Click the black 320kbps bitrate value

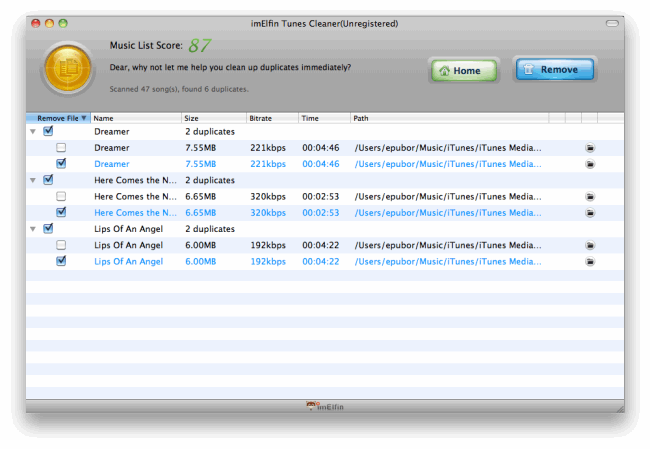tap(268, 197)
